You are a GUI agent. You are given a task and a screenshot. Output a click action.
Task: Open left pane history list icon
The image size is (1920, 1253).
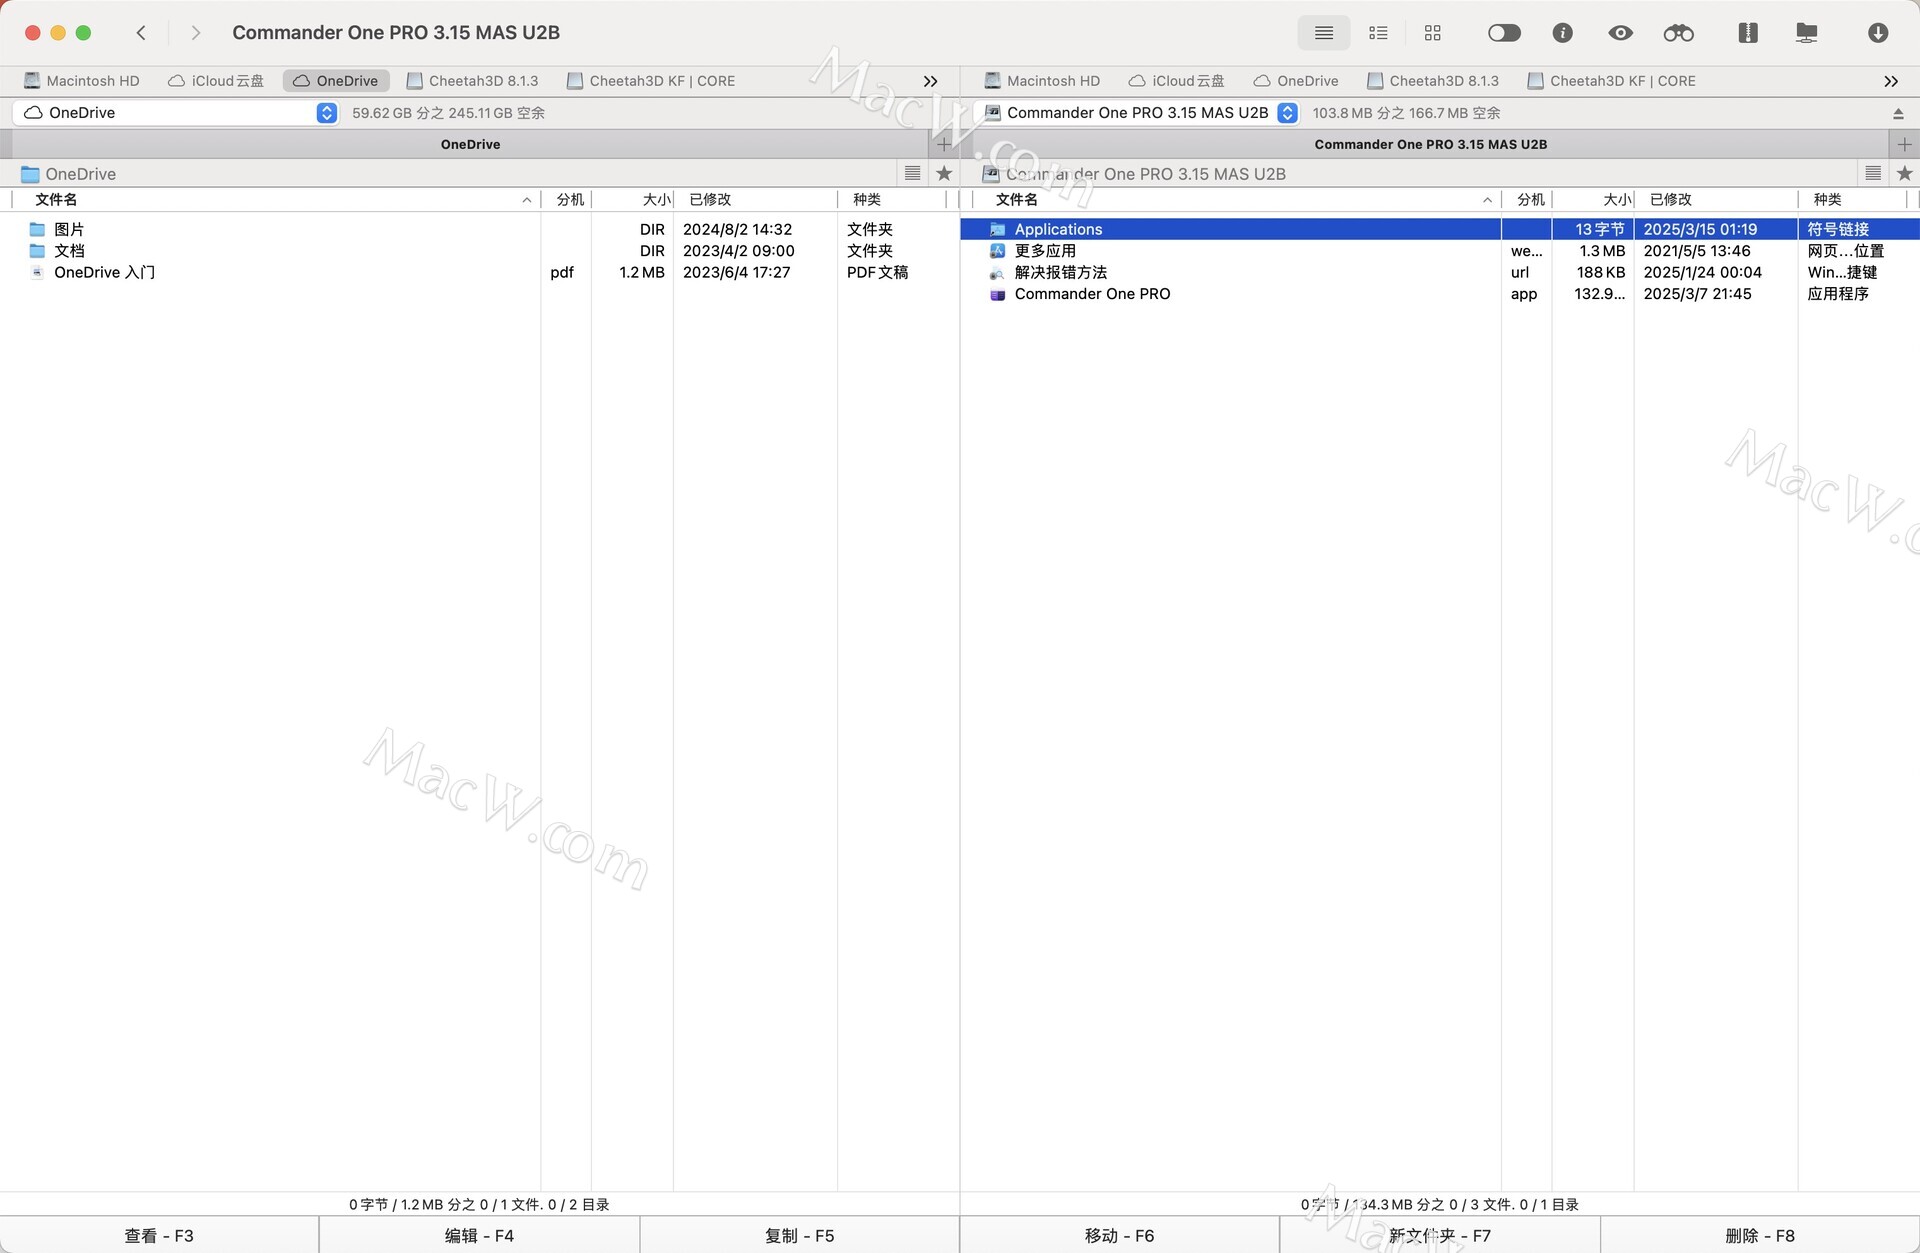click(x=912, y=174)
